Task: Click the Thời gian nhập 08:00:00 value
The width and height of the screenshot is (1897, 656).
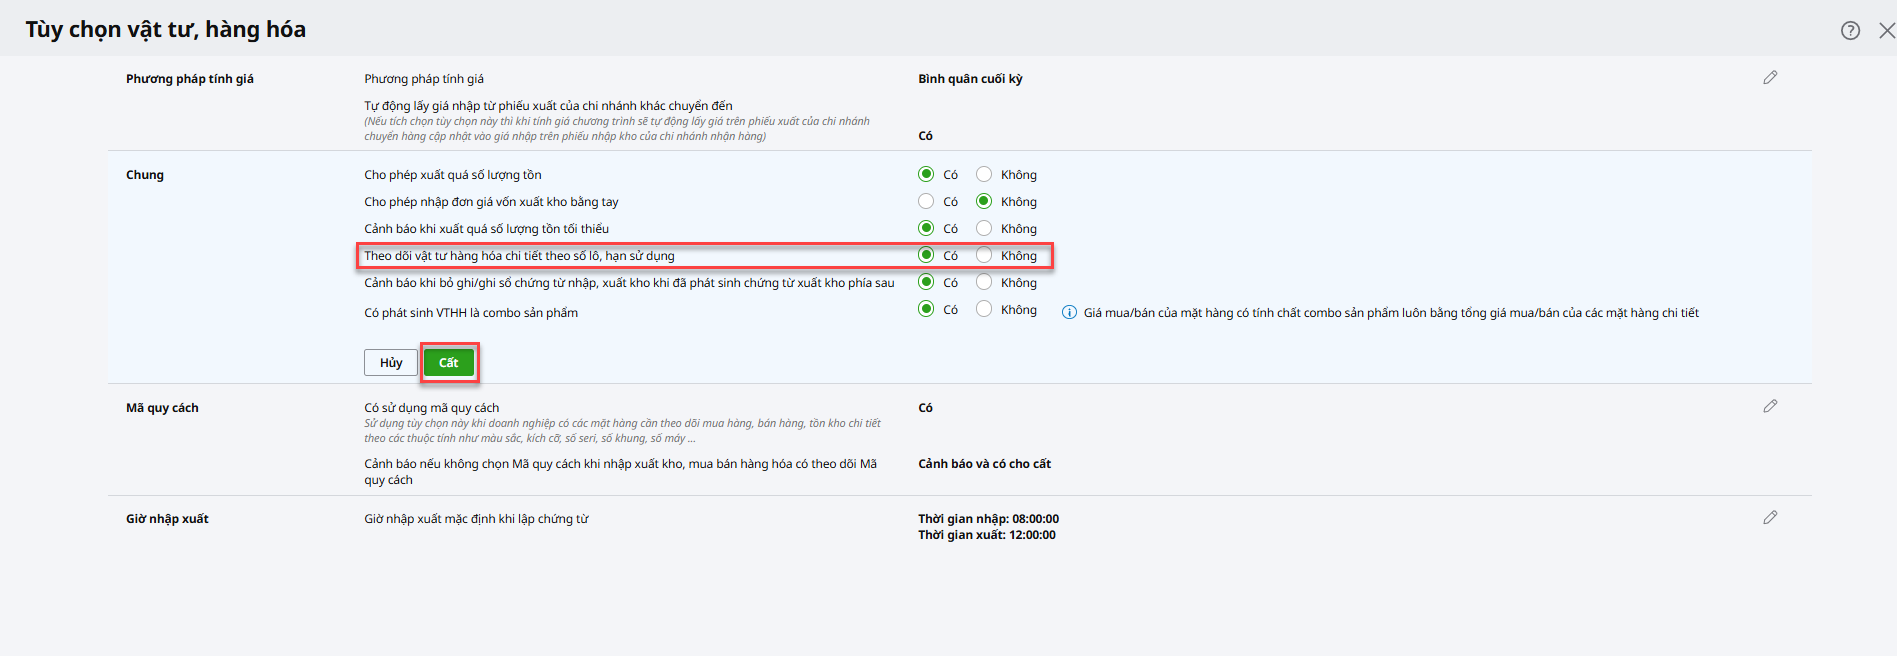Action: (988, 519)
